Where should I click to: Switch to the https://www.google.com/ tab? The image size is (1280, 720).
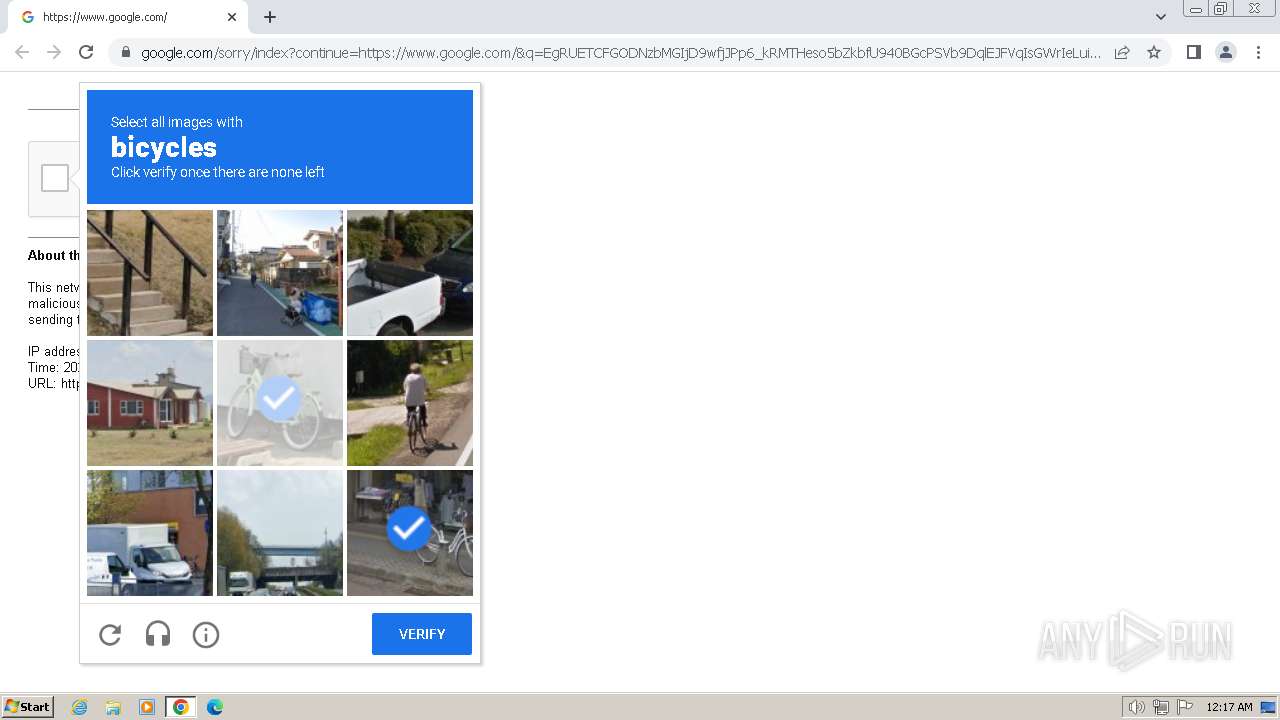(128, 17)
